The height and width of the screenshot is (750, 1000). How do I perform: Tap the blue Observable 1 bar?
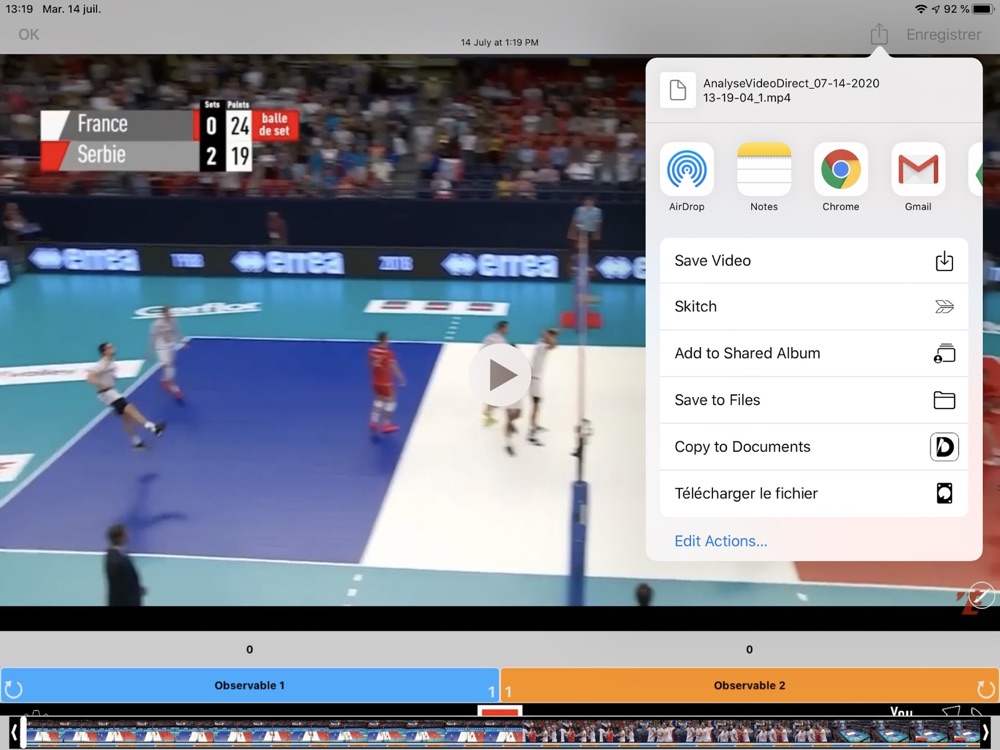point(249,686)
